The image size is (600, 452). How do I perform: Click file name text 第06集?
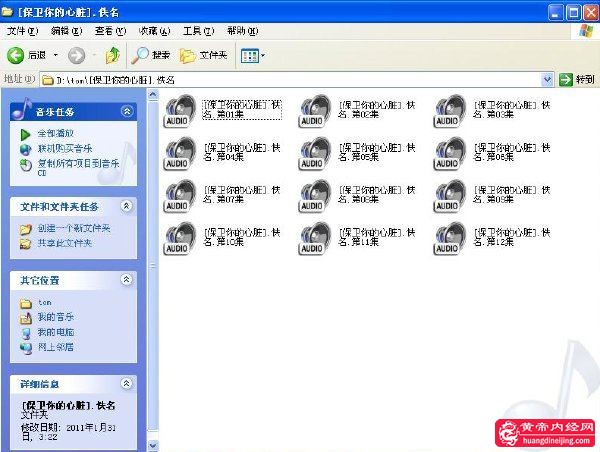click(x=512, y=152)
